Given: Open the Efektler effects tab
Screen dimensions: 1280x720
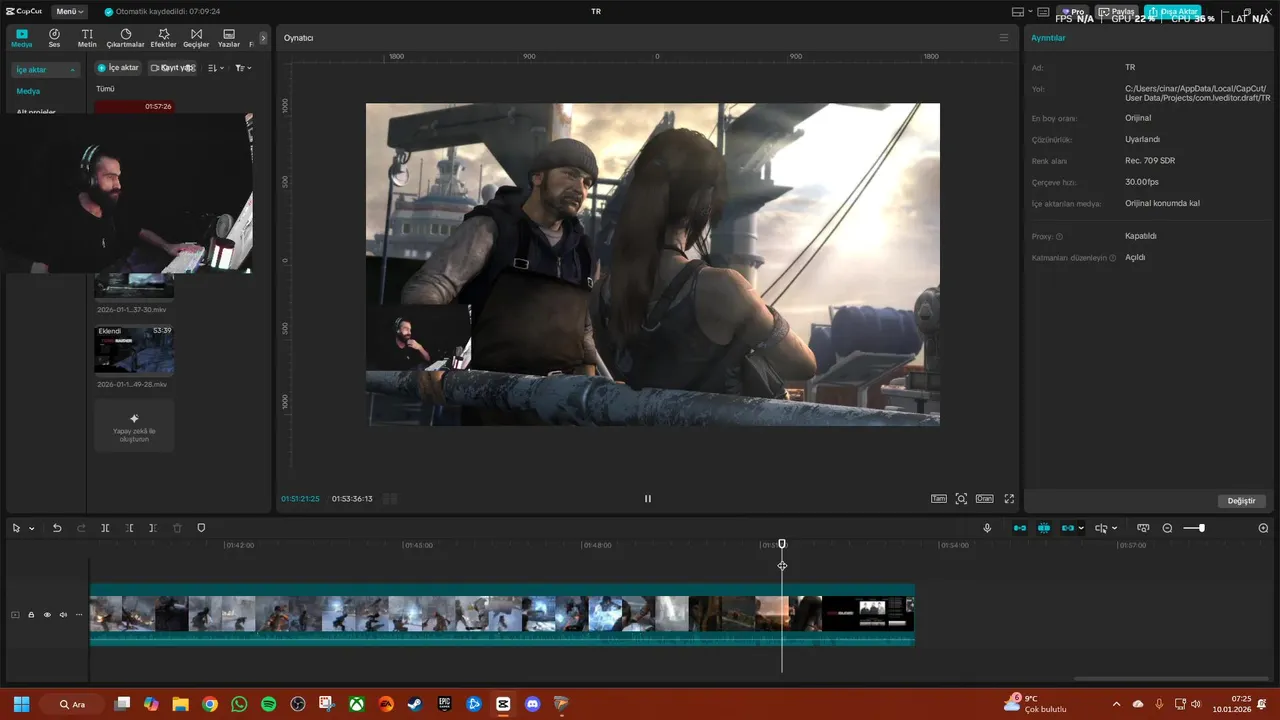Looking at the screenshot, I should [163, 38].
